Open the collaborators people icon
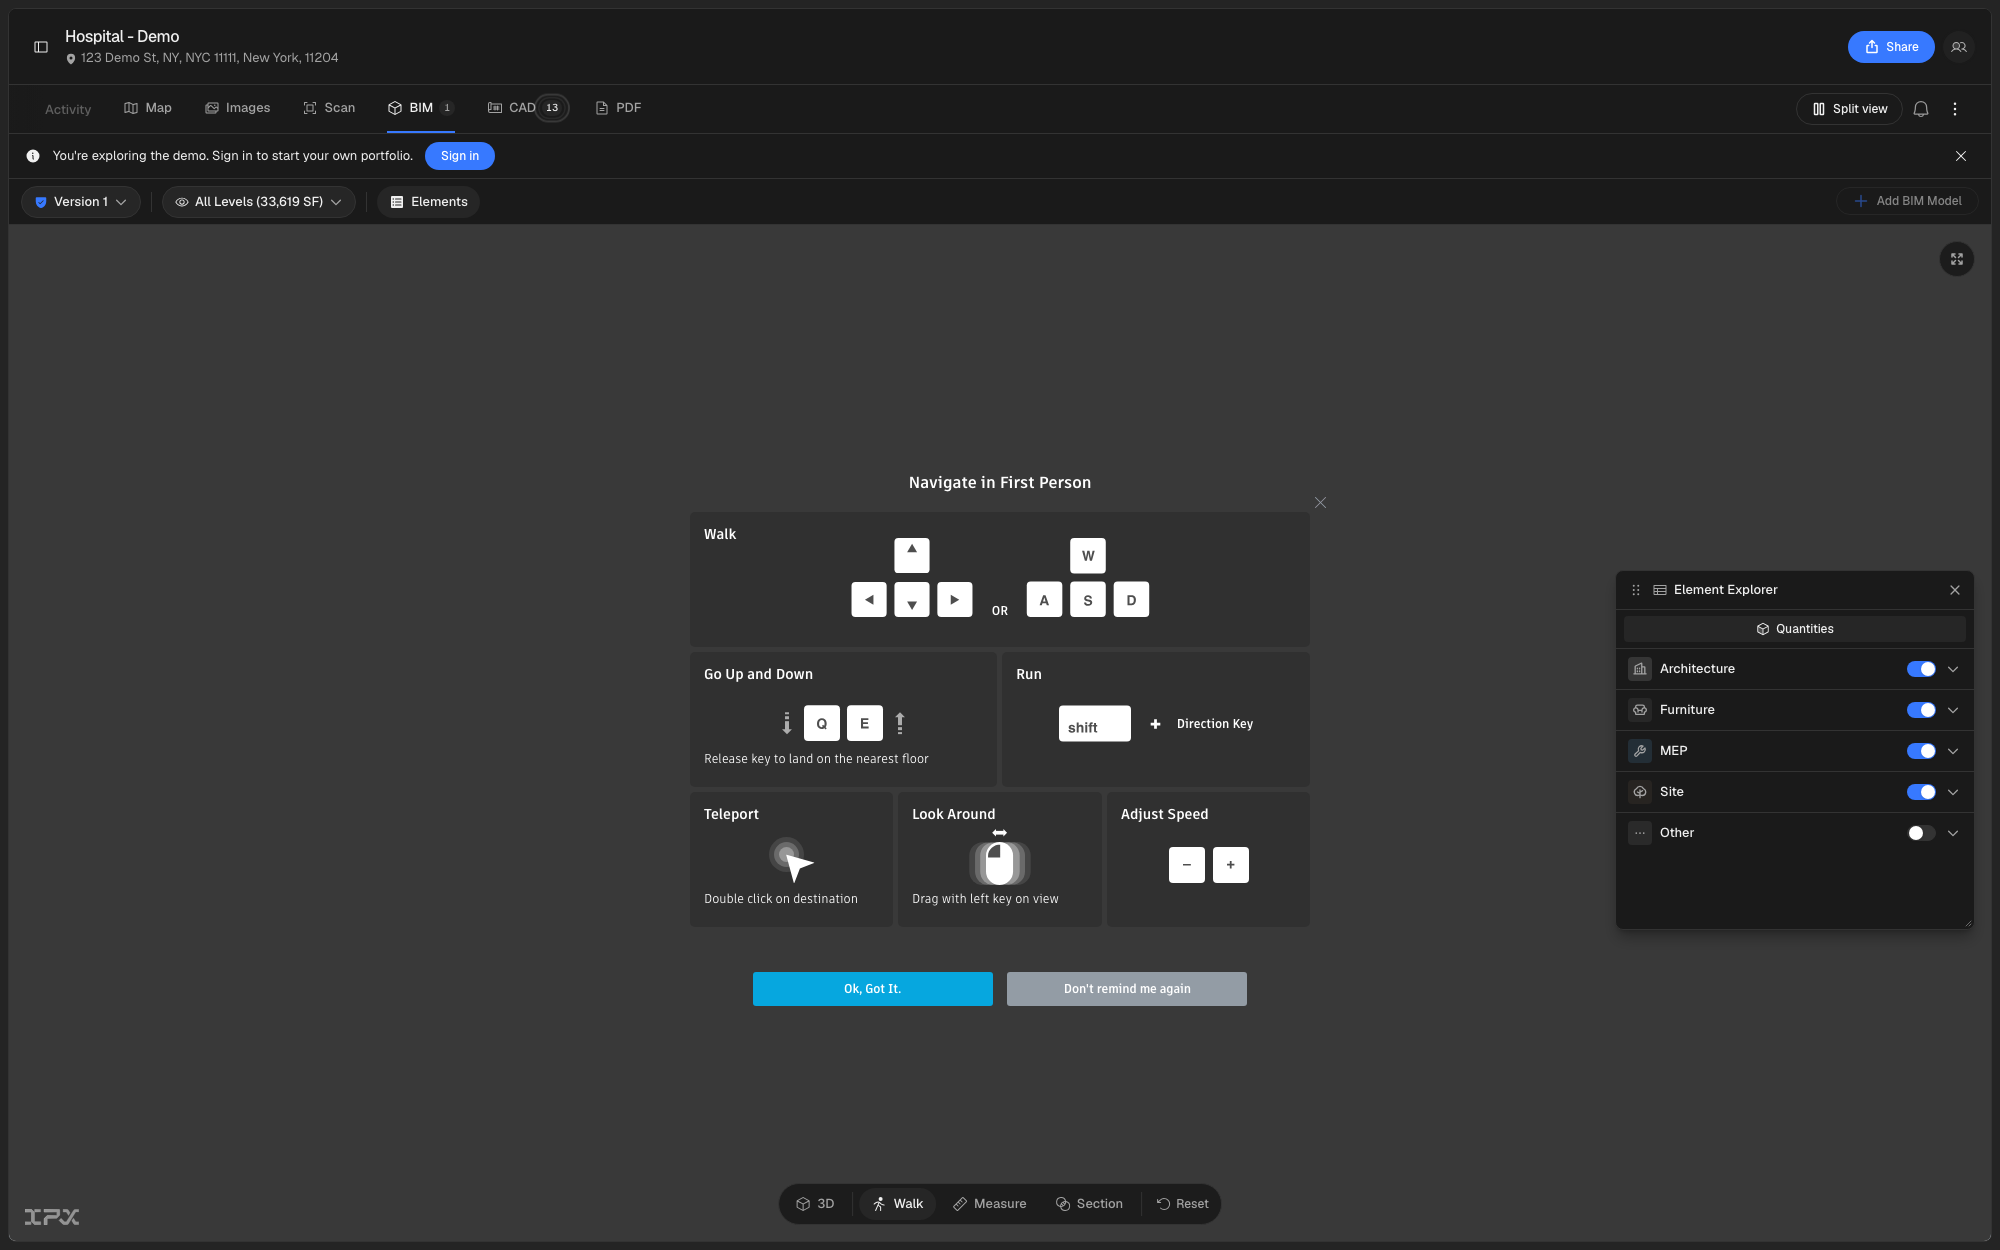This screenshot has height=1250, width=2000. pyautogui.click(x=1958, y=47)
